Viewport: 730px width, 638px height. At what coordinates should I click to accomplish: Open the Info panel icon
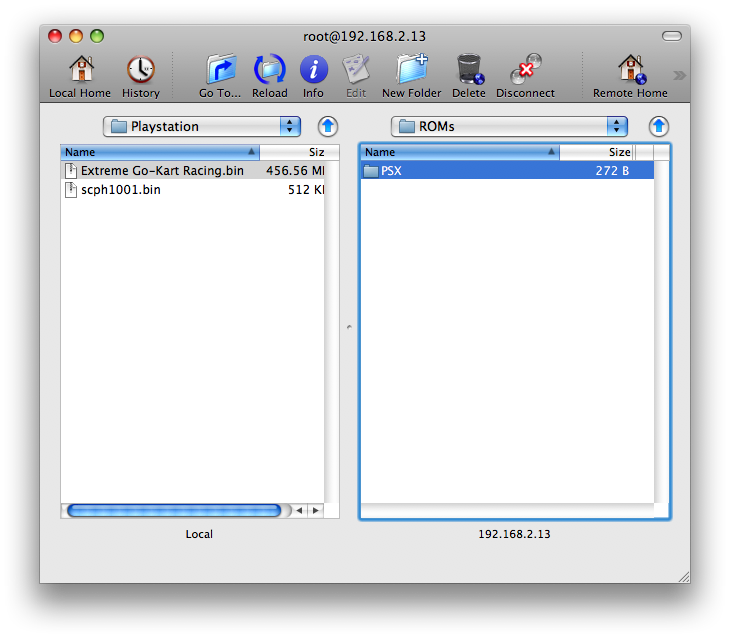click(314, 70)
